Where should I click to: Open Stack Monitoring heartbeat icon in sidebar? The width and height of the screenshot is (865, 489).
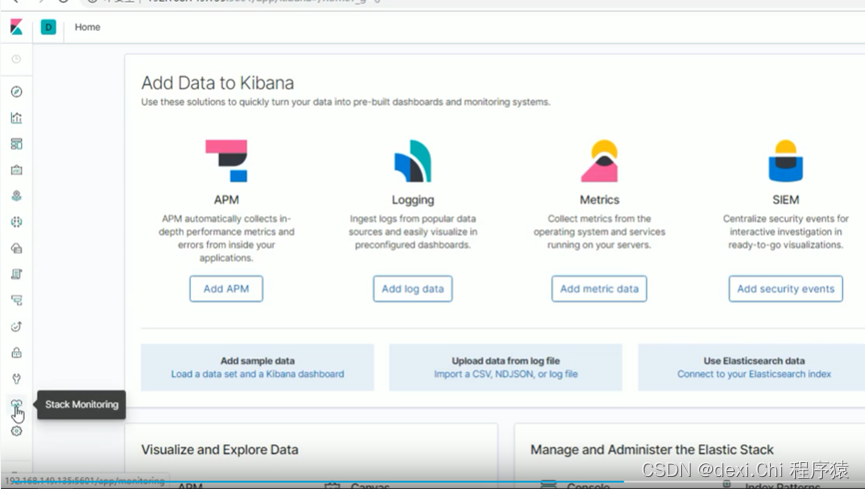click(x=17, y=405)
